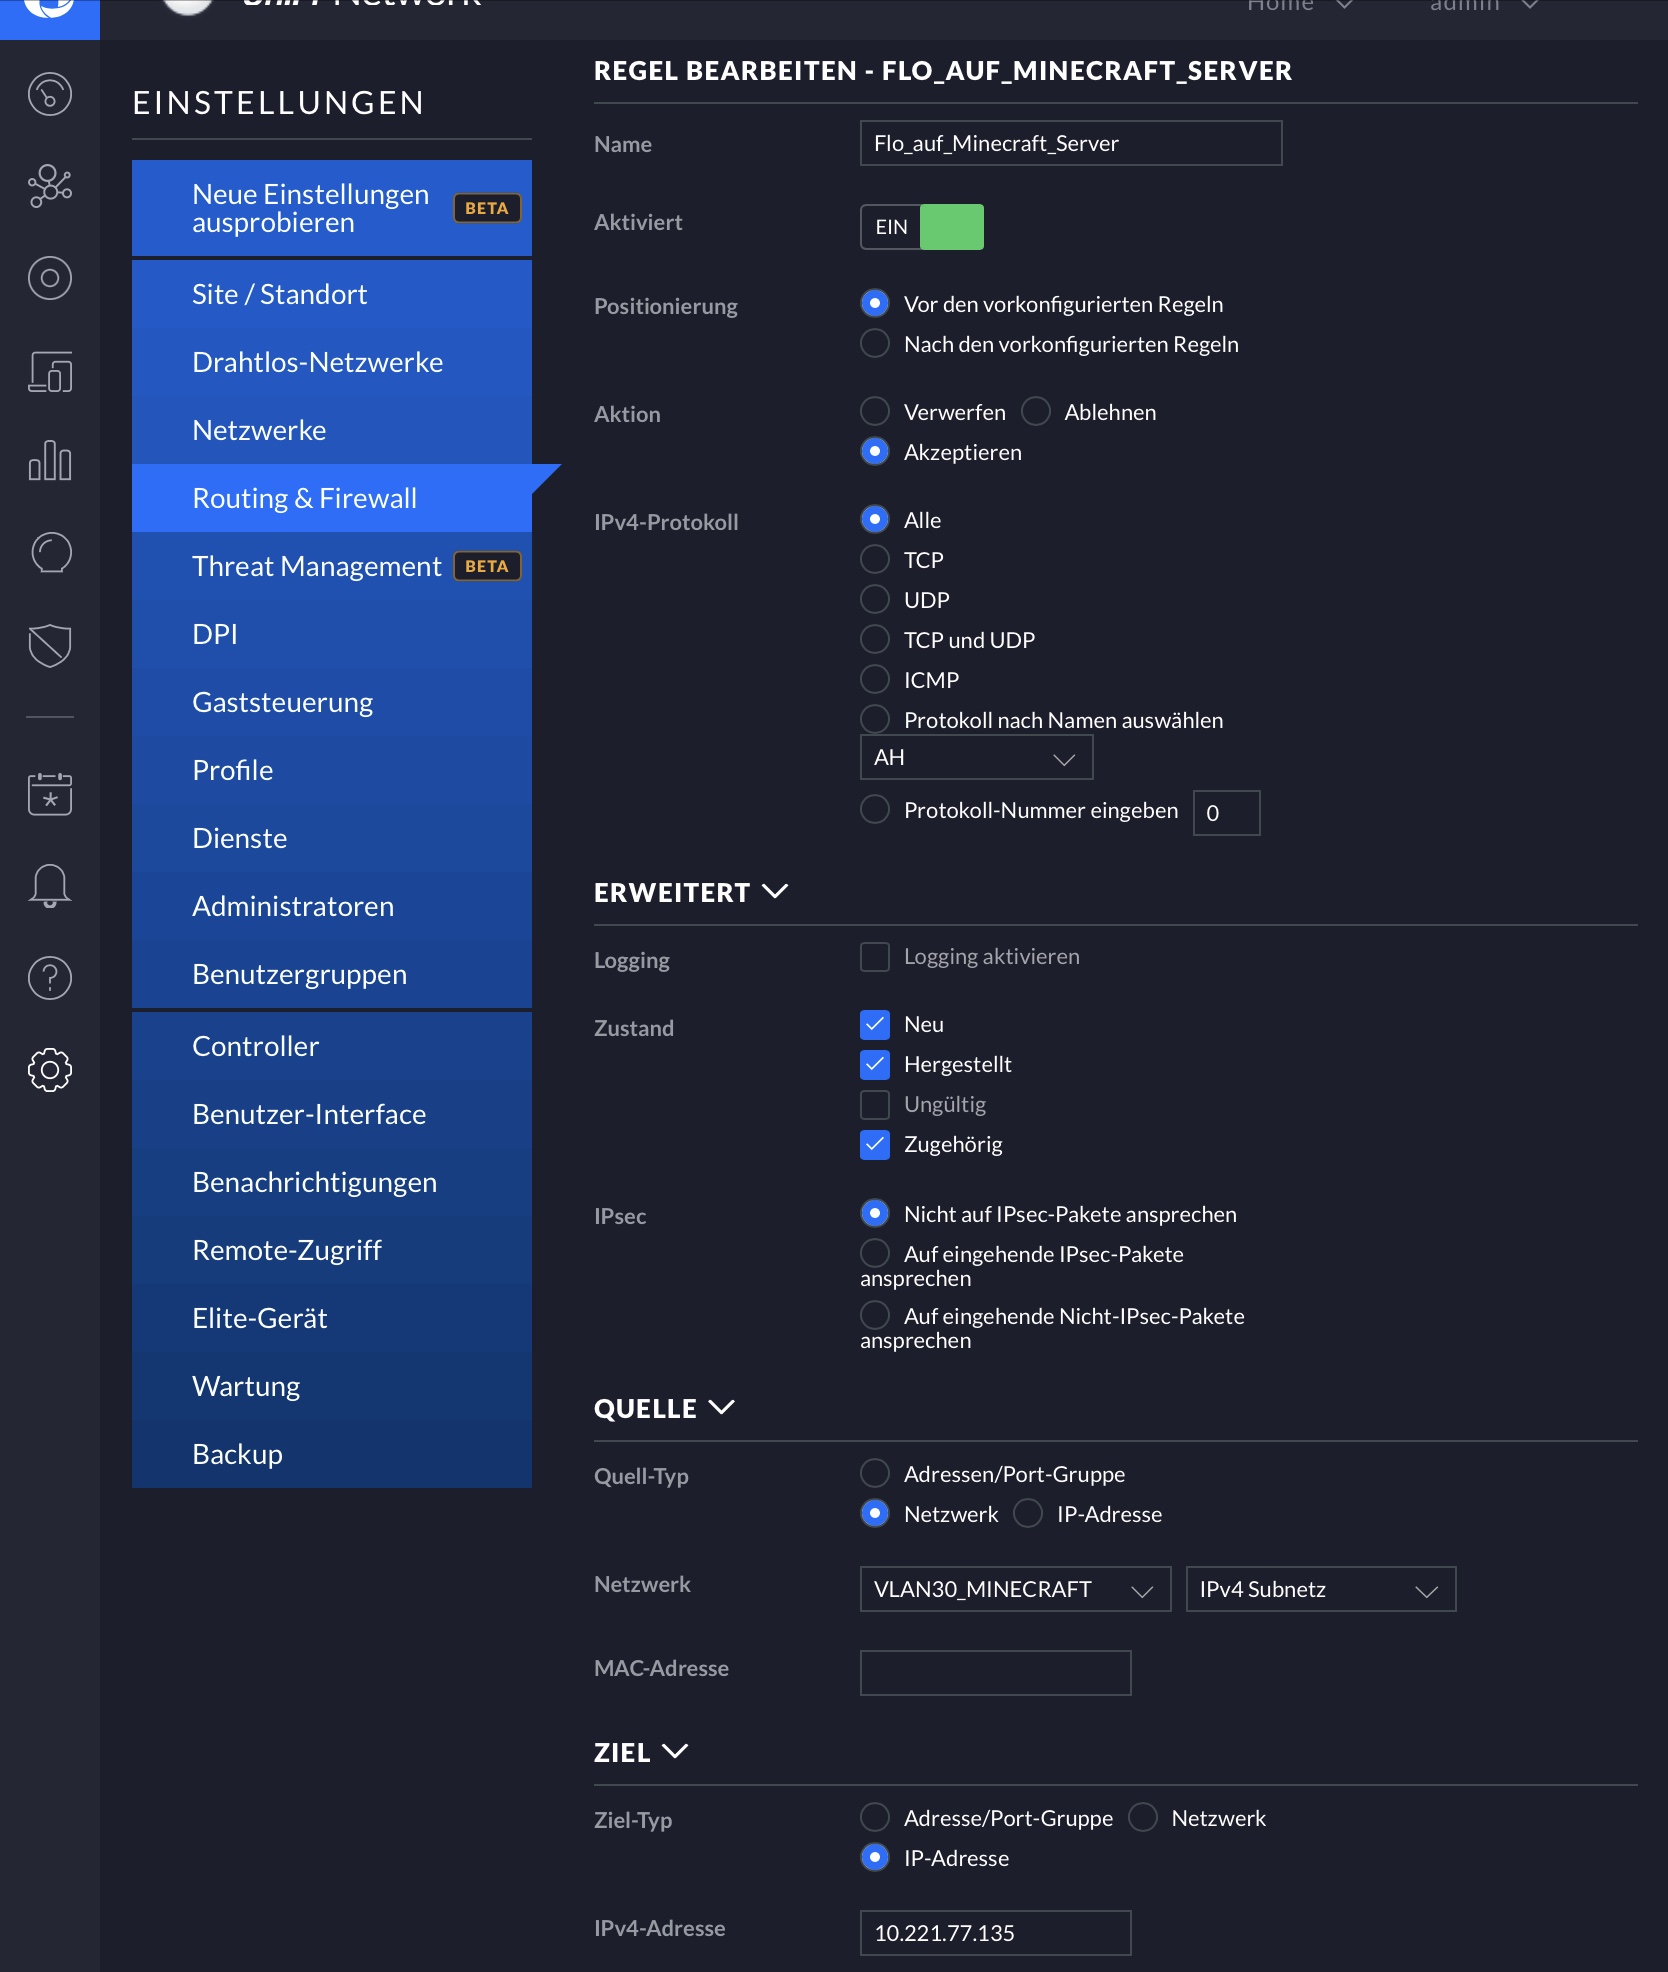Open 'Remote-Zugriff' settings
The image size is (1668, 1972).
coord(332,1250)
